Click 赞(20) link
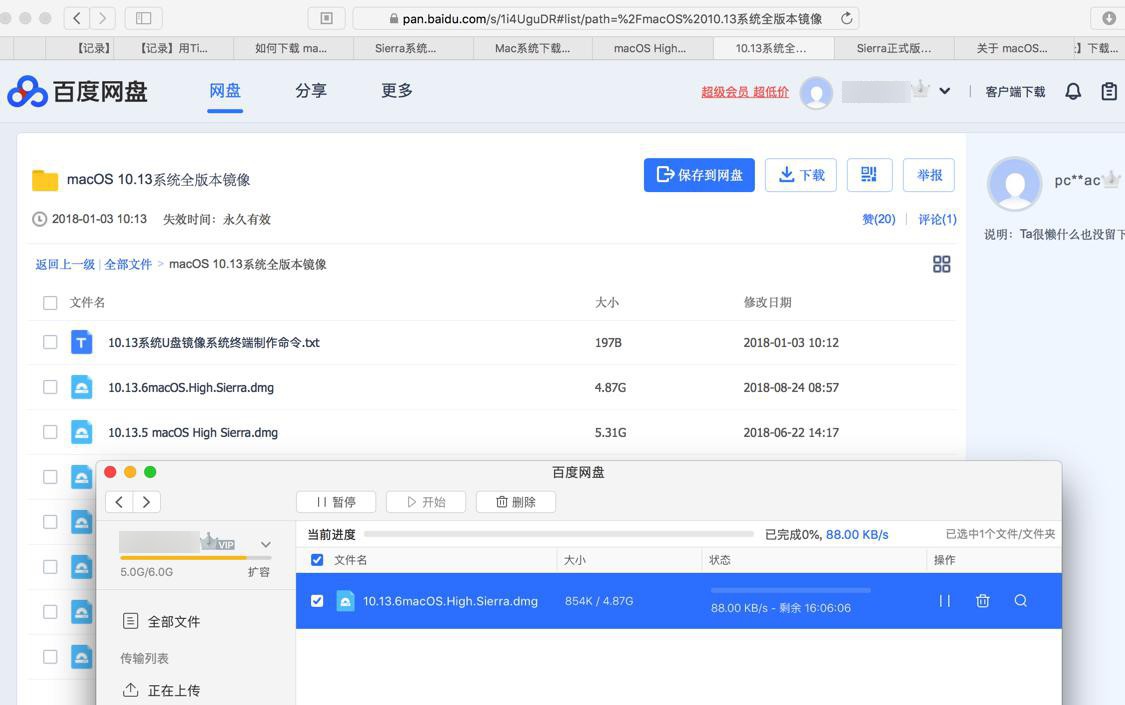The image size is (1125, 705). click(x=879, y=219)
